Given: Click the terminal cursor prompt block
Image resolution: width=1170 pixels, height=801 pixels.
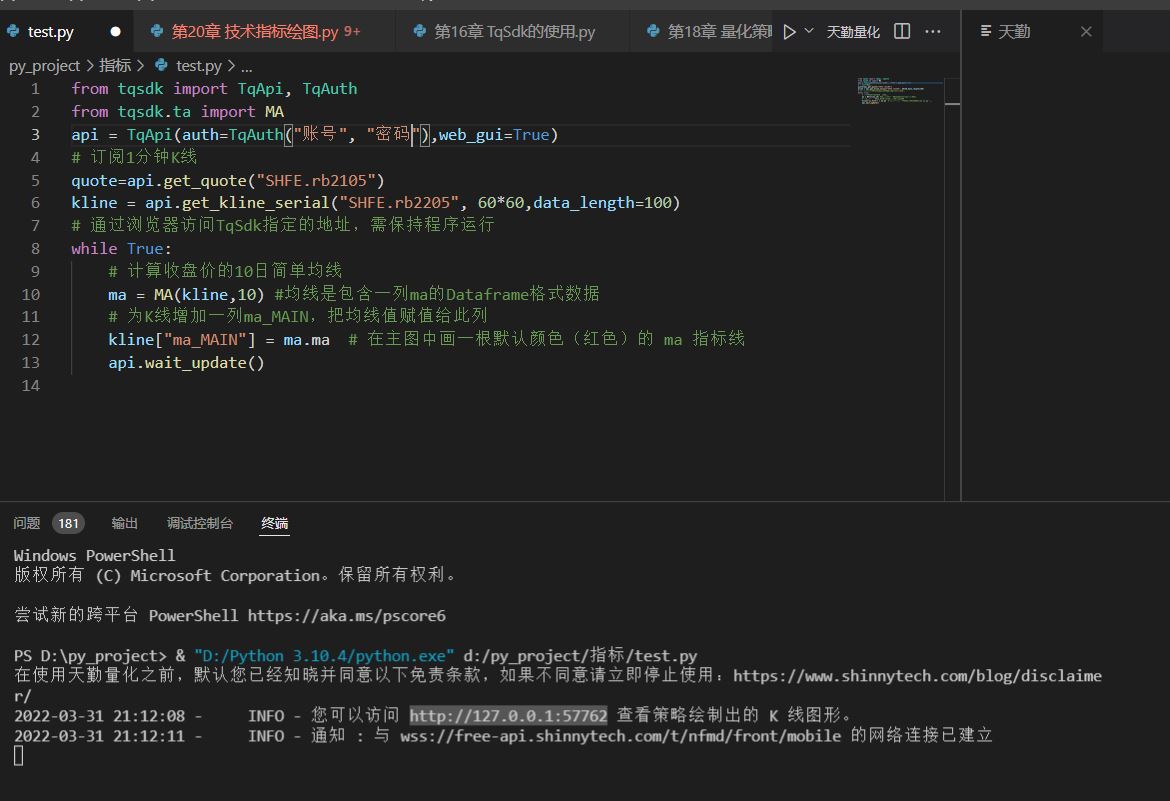Looking at the screenshot, I should tap(19, 756).
